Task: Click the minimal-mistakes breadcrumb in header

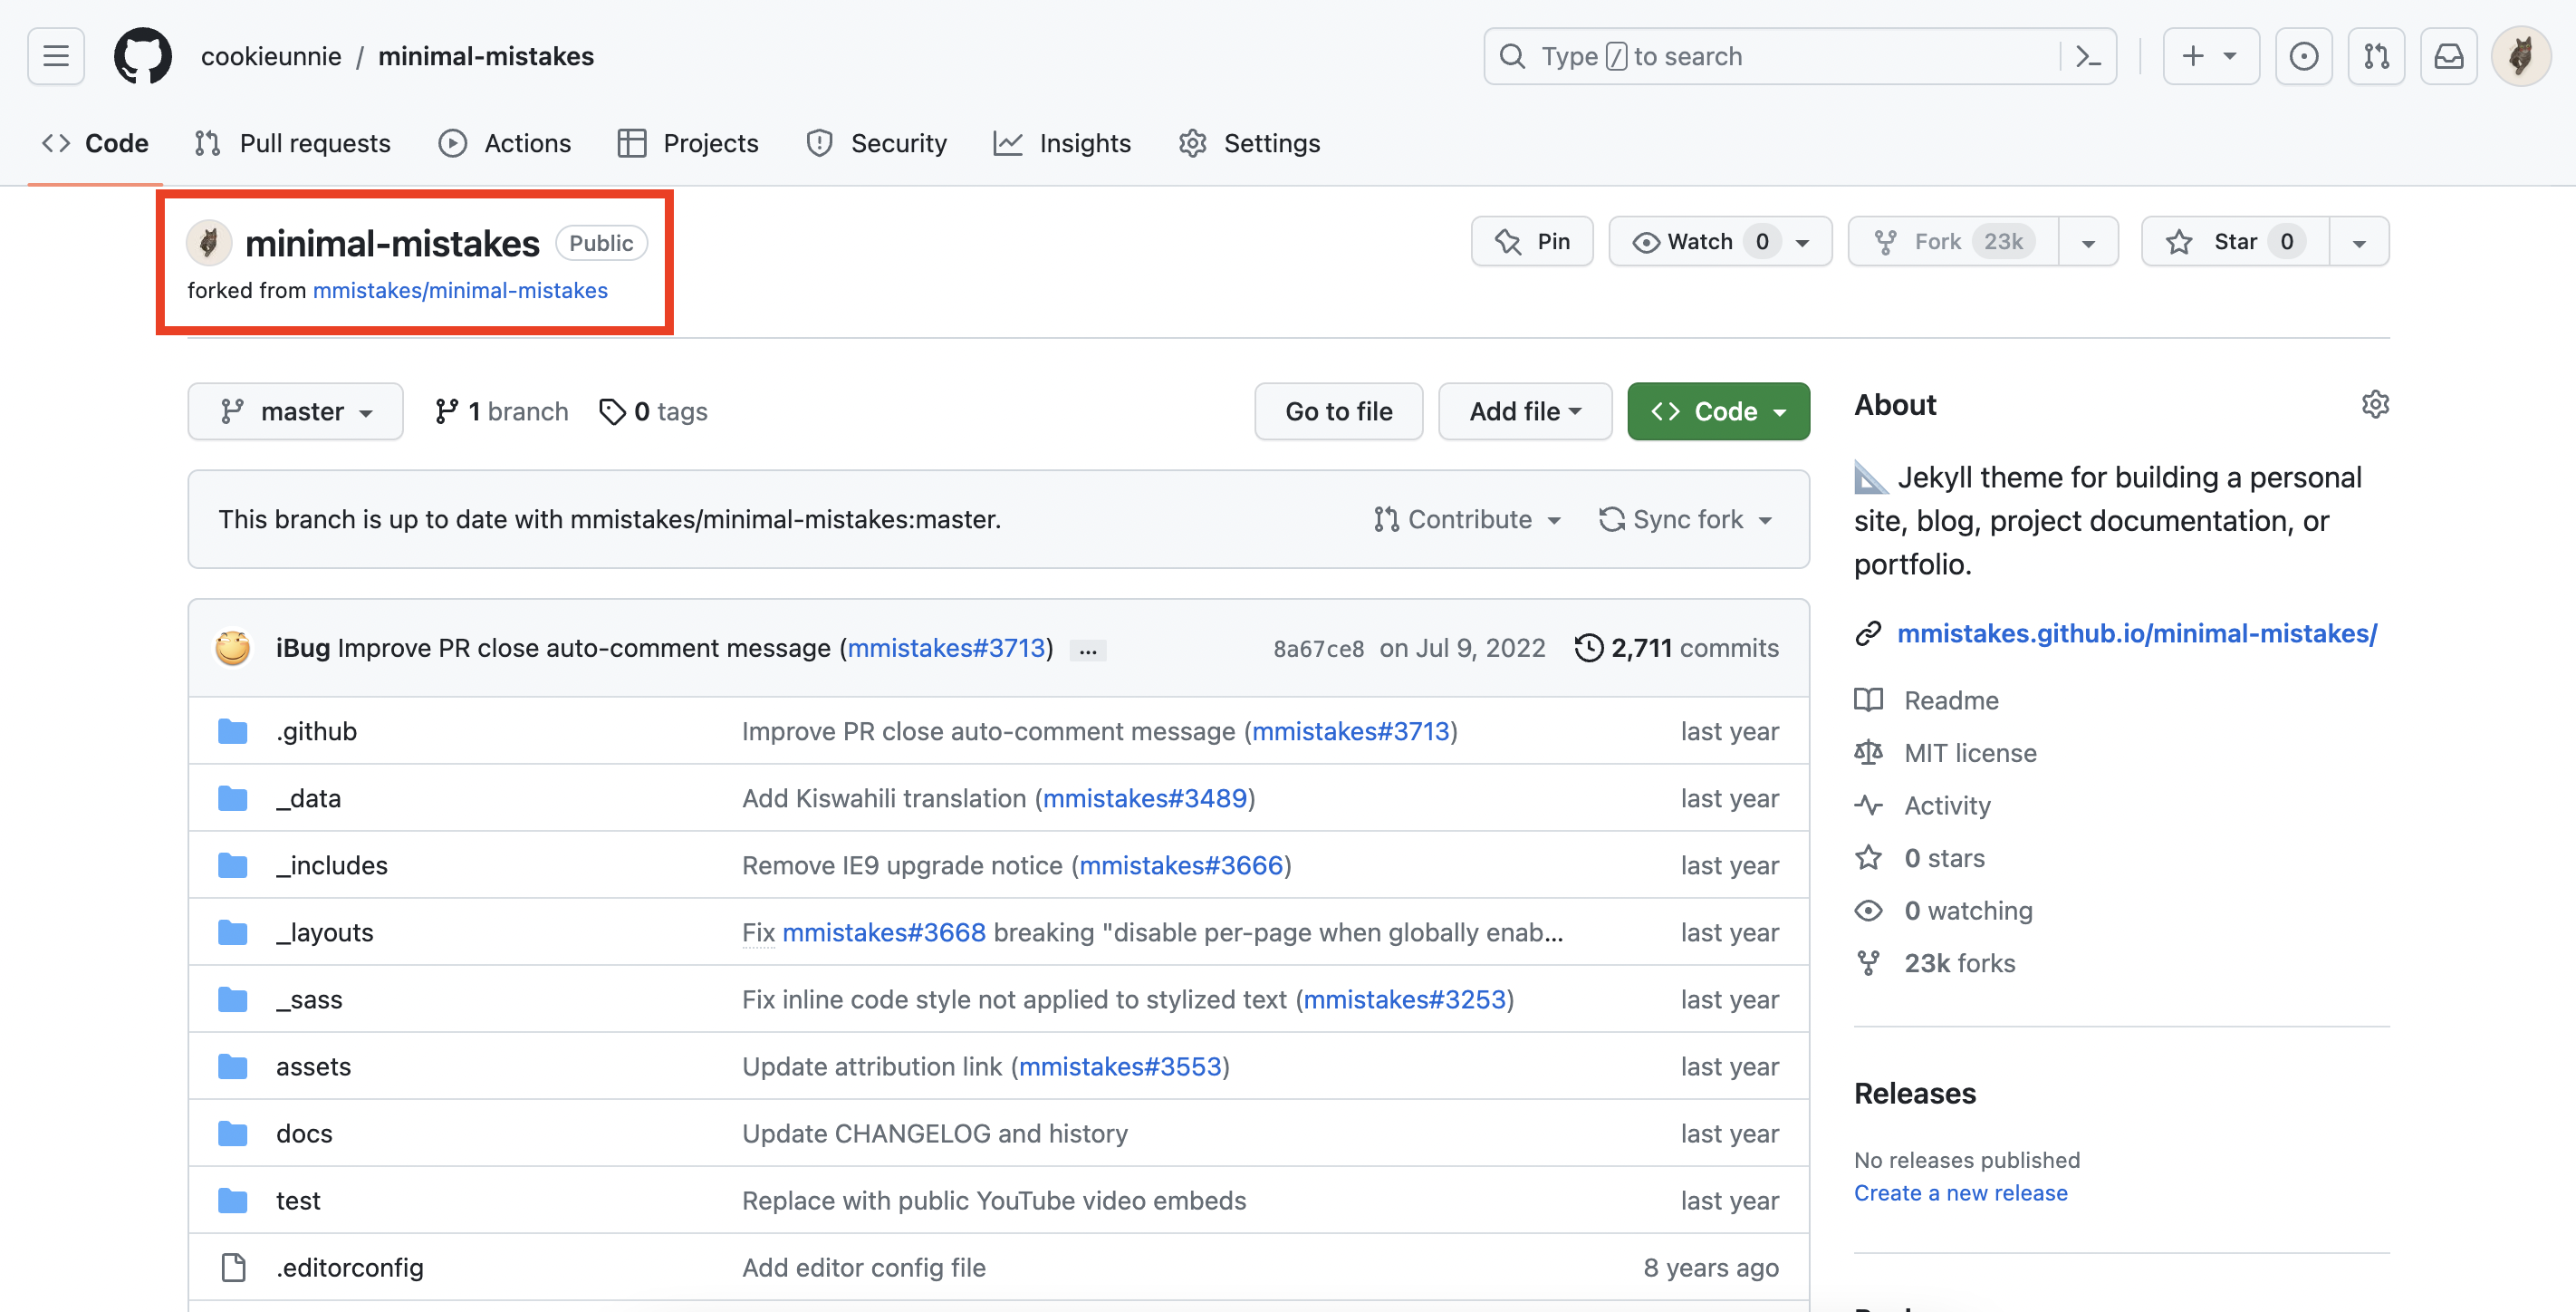Action: pos(486,56)
